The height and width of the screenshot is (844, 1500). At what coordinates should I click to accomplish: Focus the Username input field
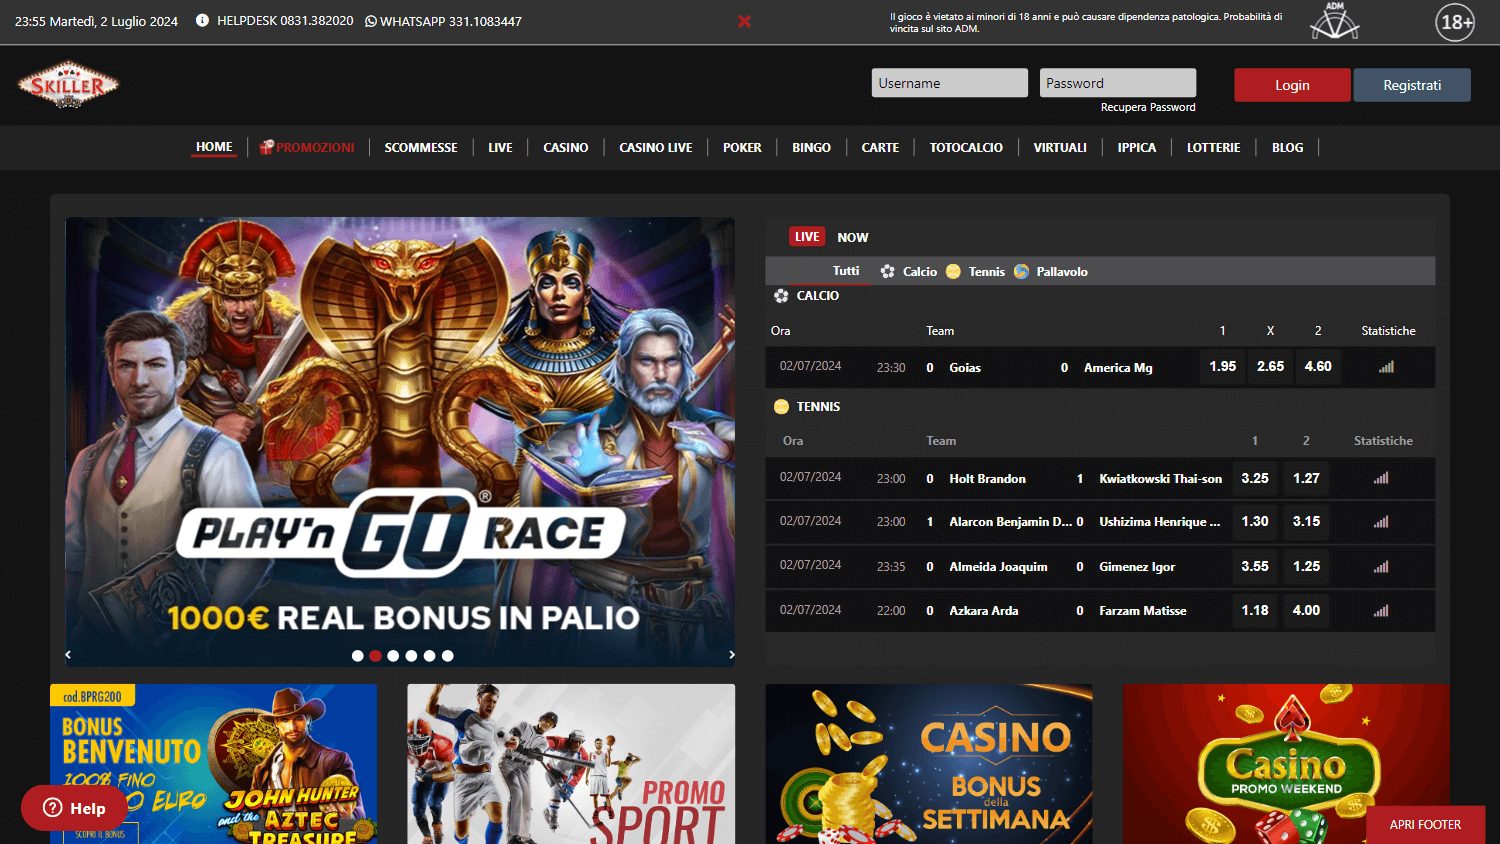950,83
